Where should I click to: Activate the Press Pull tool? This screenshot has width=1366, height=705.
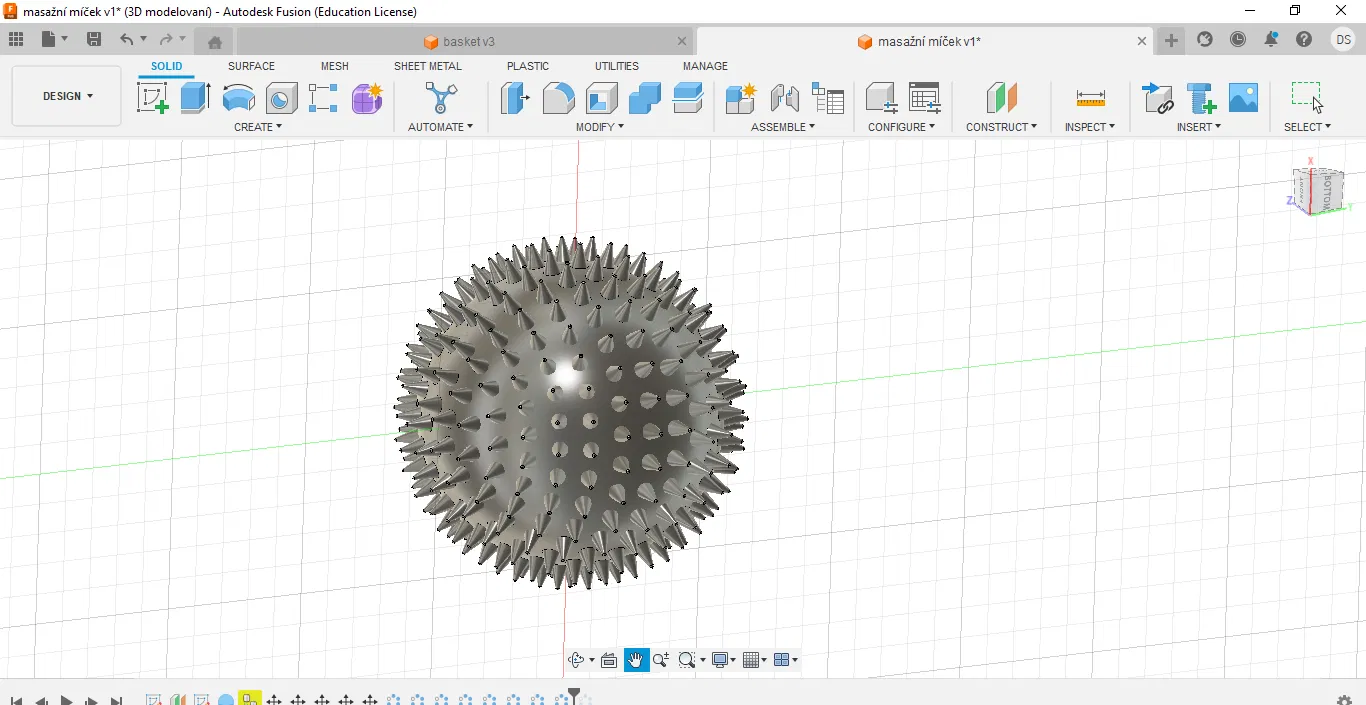[x=514, y=98]
